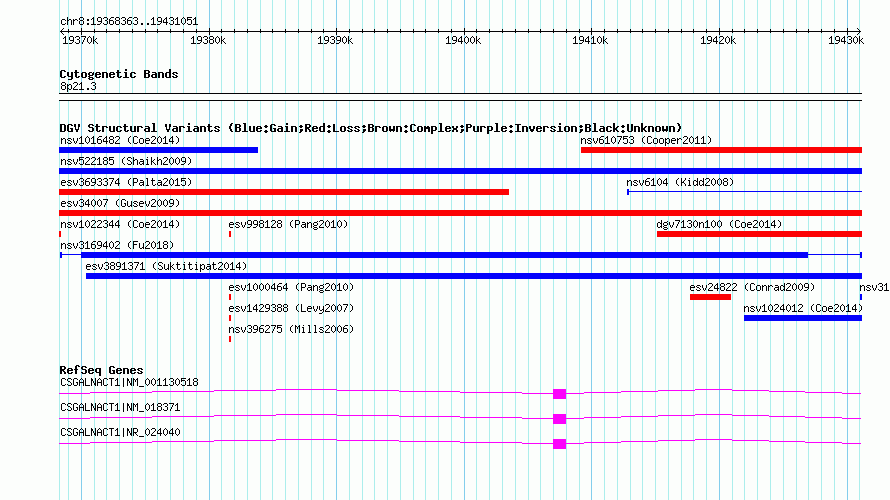The image size is (890, 500).
Task: Click the DGV Structural Variants track title
Action: point(370,128)
